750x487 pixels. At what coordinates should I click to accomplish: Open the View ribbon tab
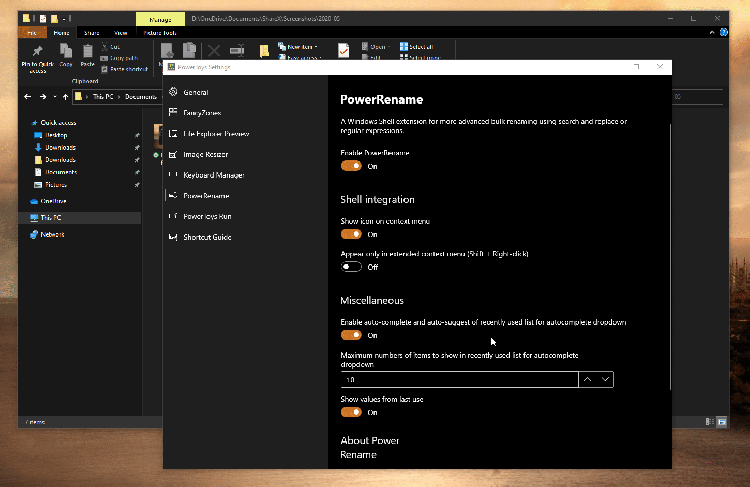120,32
